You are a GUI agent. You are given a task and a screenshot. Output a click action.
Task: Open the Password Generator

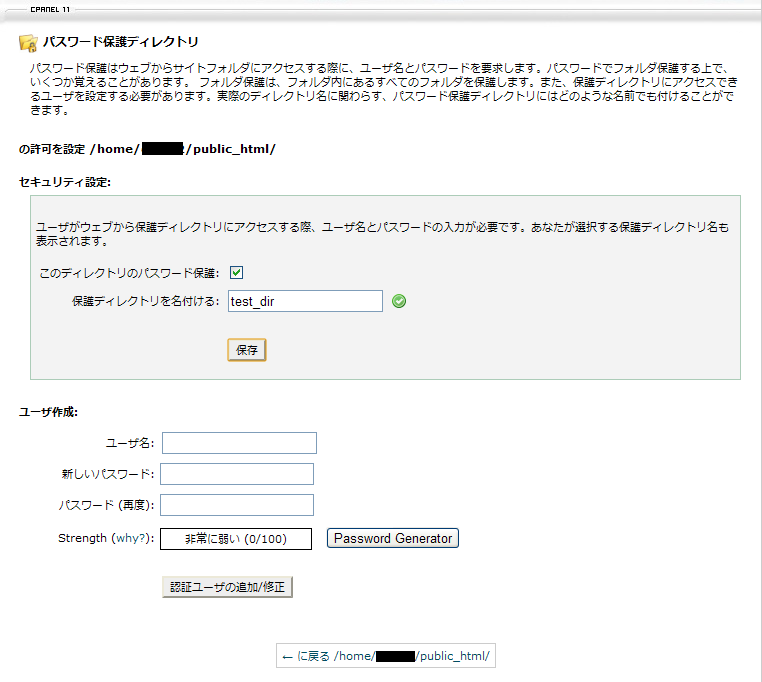click(393, 538)
